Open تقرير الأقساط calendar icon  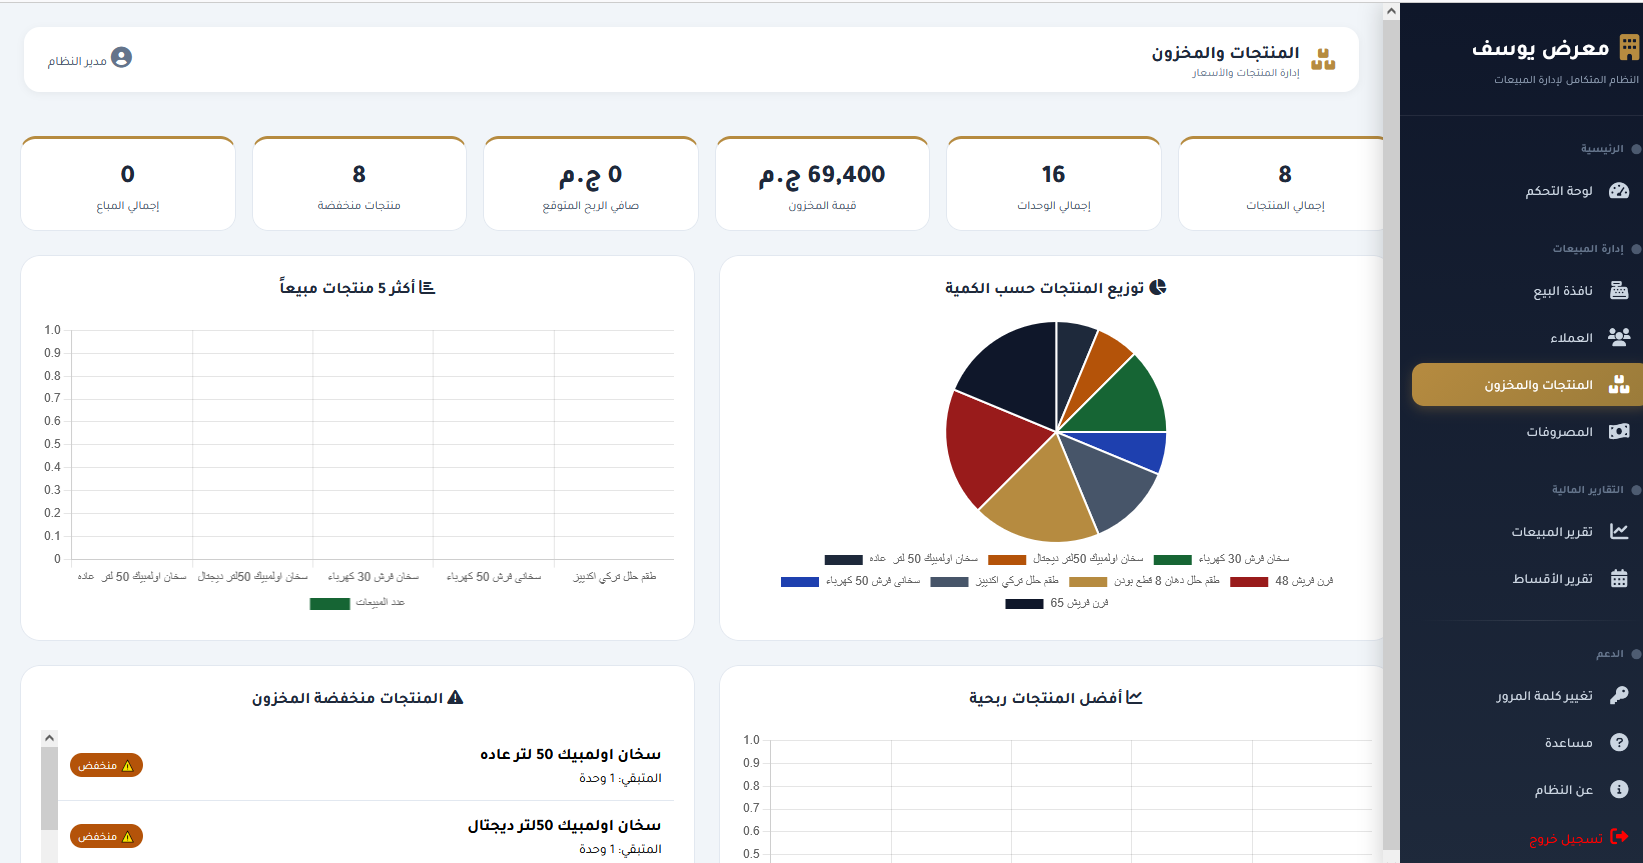coord(1619,579)
